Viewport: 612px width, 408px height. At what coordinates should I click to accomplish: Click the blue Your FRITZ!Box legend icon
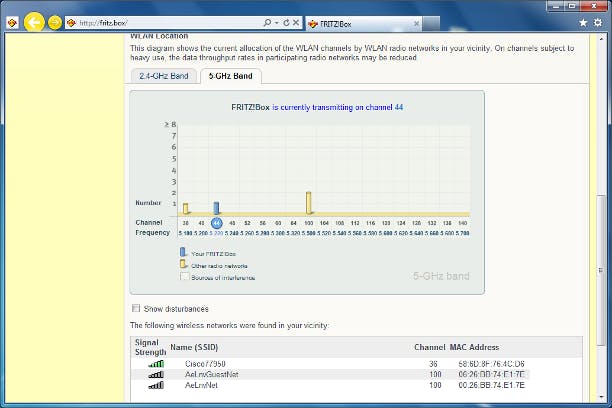point(183,252)
